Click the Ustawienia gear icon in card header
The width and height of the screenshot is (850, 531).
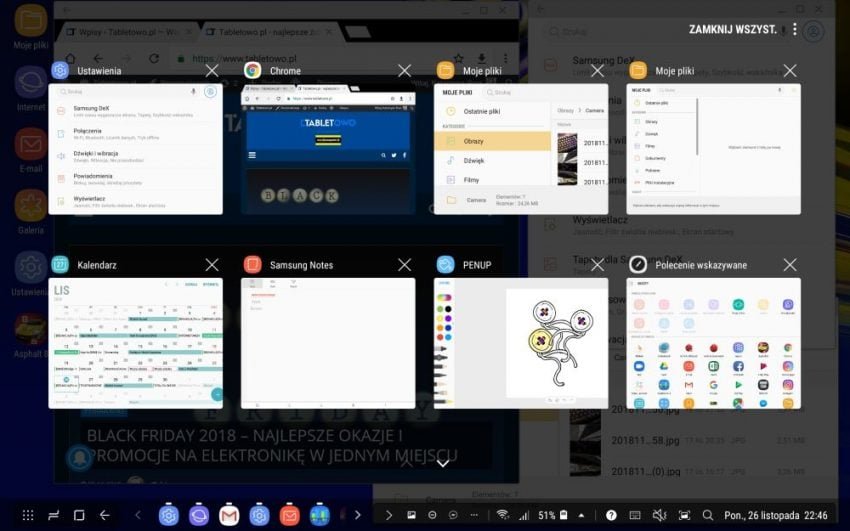[x=60, y=70]
